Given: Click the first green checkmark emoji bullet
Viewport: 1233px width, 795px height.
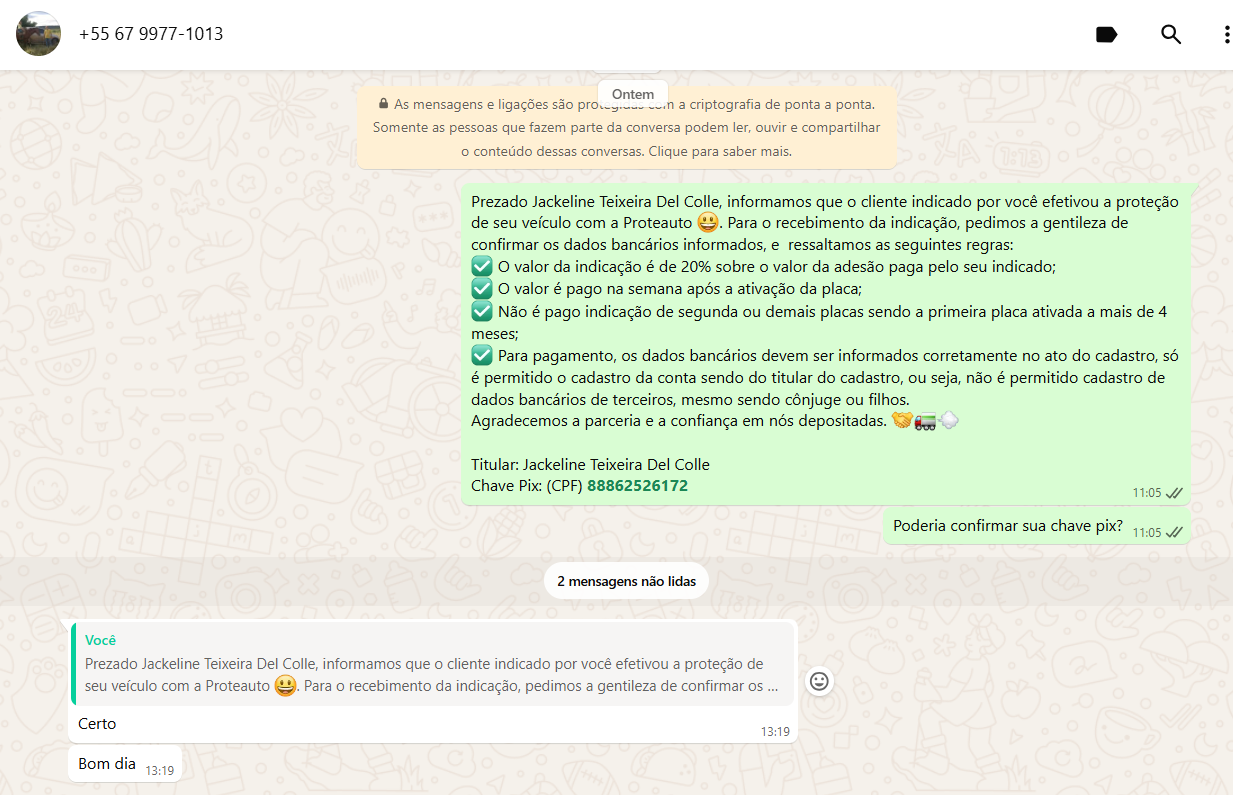Looking at the screenshot, I should pos(482,267).
